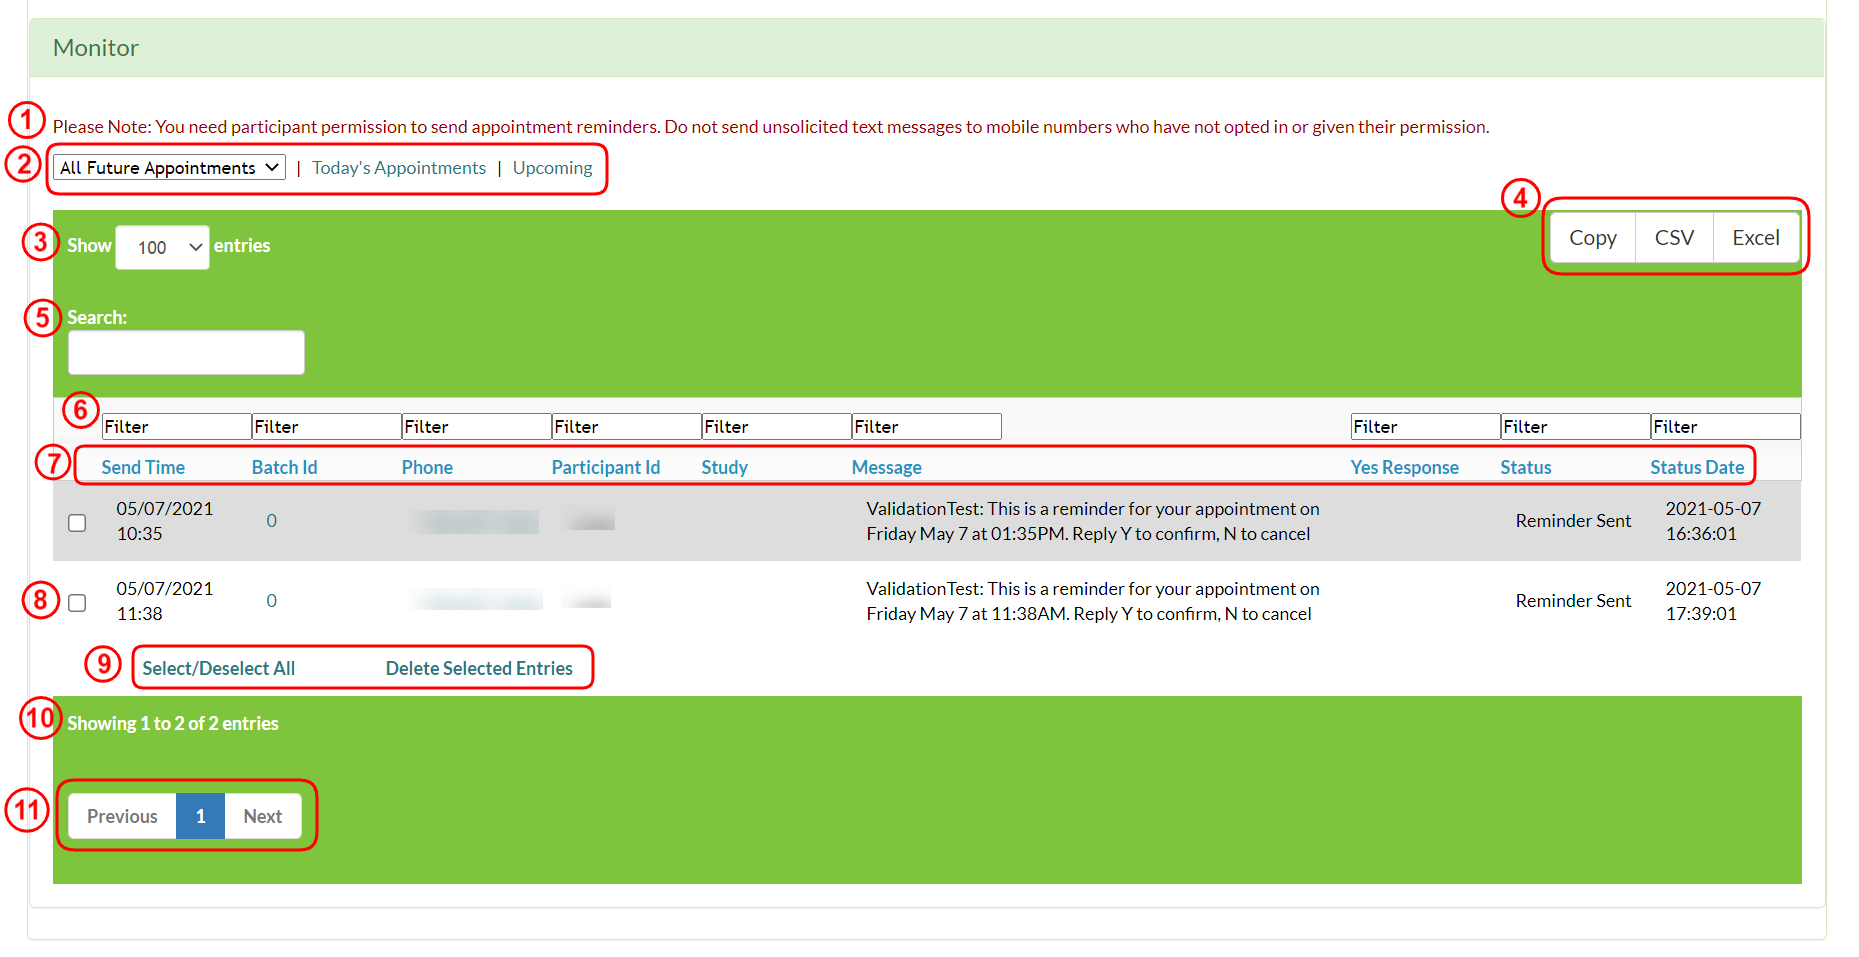Click Today's Appointments link
Viewport: 1859px width, 957px height.
[x=398, y=168]
